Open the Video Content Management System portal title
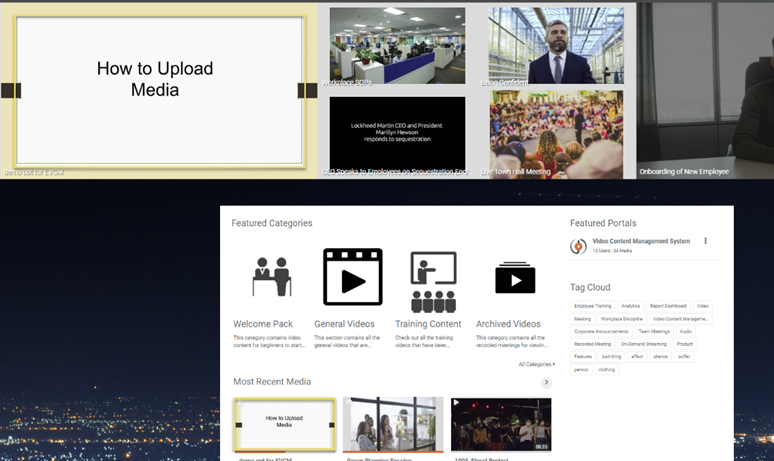The image size is (774, 461). (x=641, y=241)
